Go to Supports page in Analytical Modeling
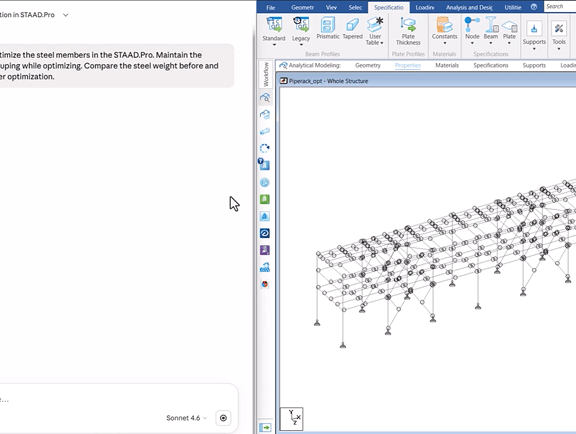The height and width of the screenshot is (434, 576). 534,65
